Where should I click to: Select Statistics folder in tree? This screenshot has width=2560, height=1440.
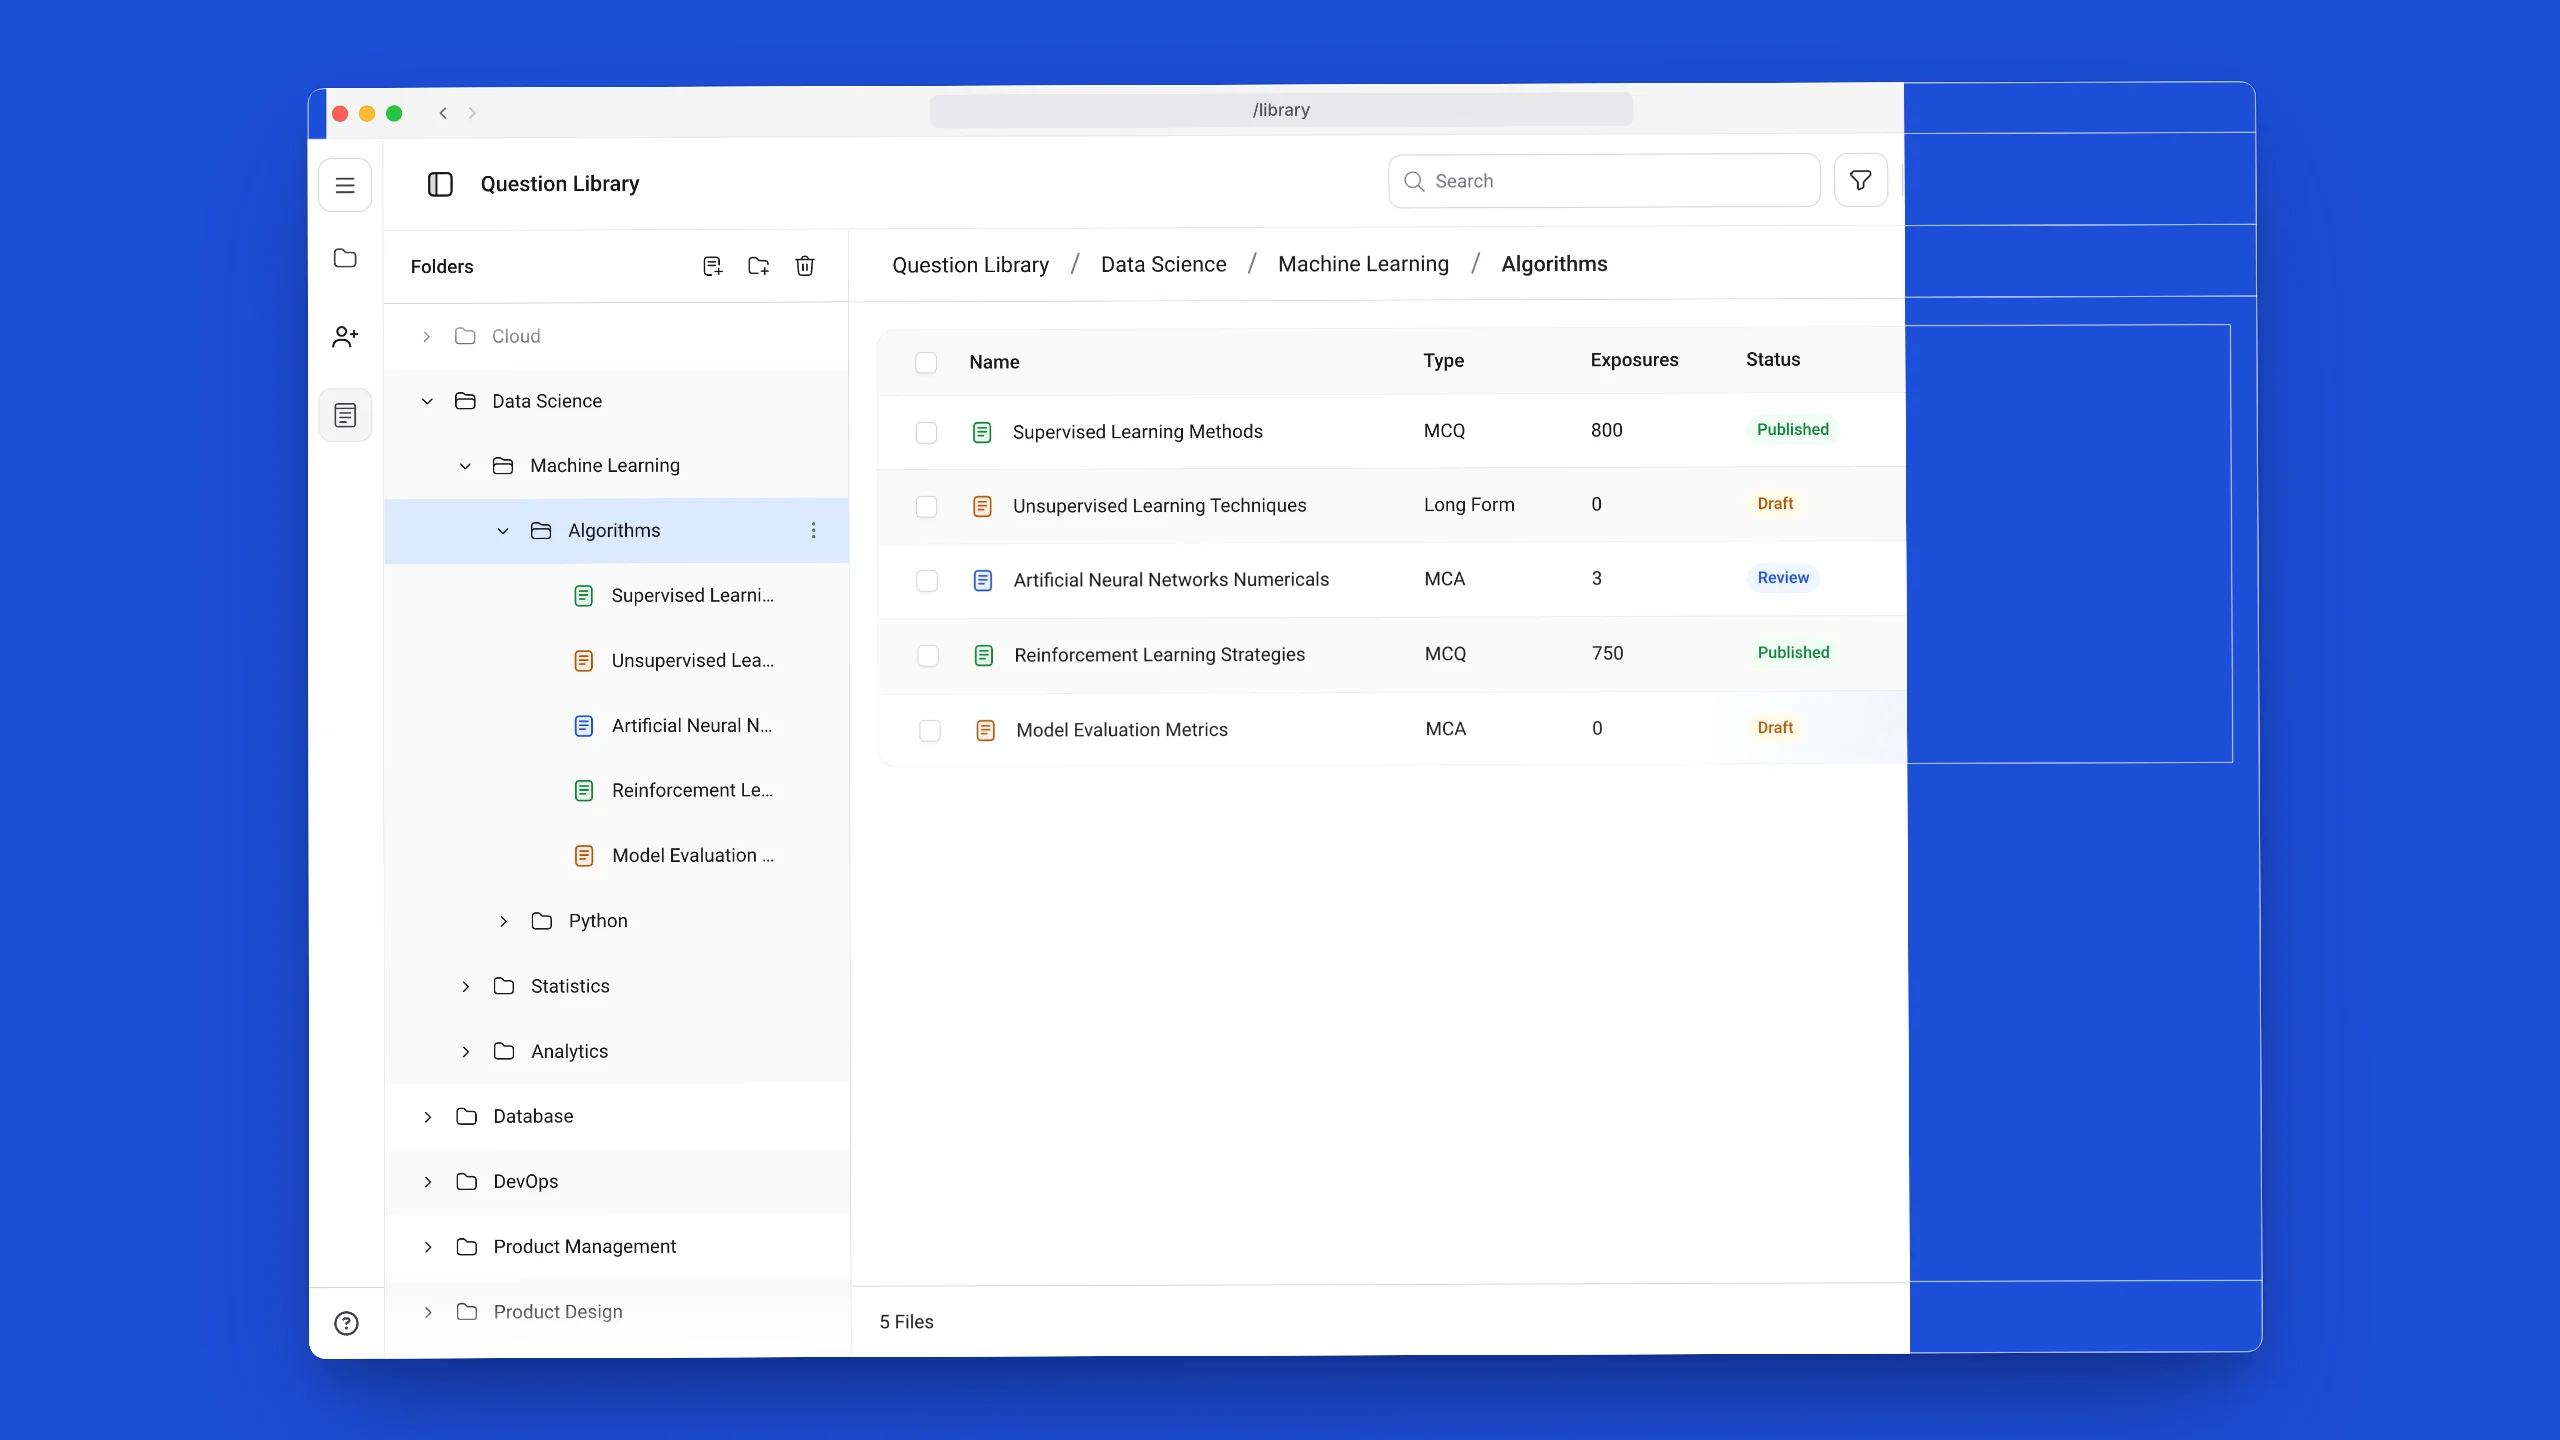(570, 986)
